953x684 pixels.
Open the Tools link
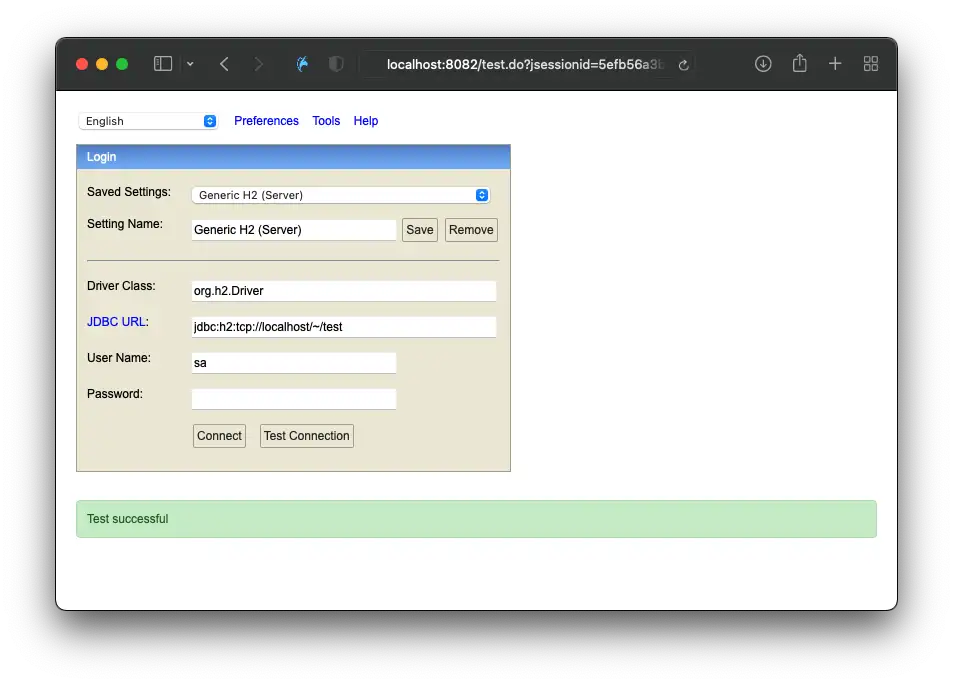point(326,121)
